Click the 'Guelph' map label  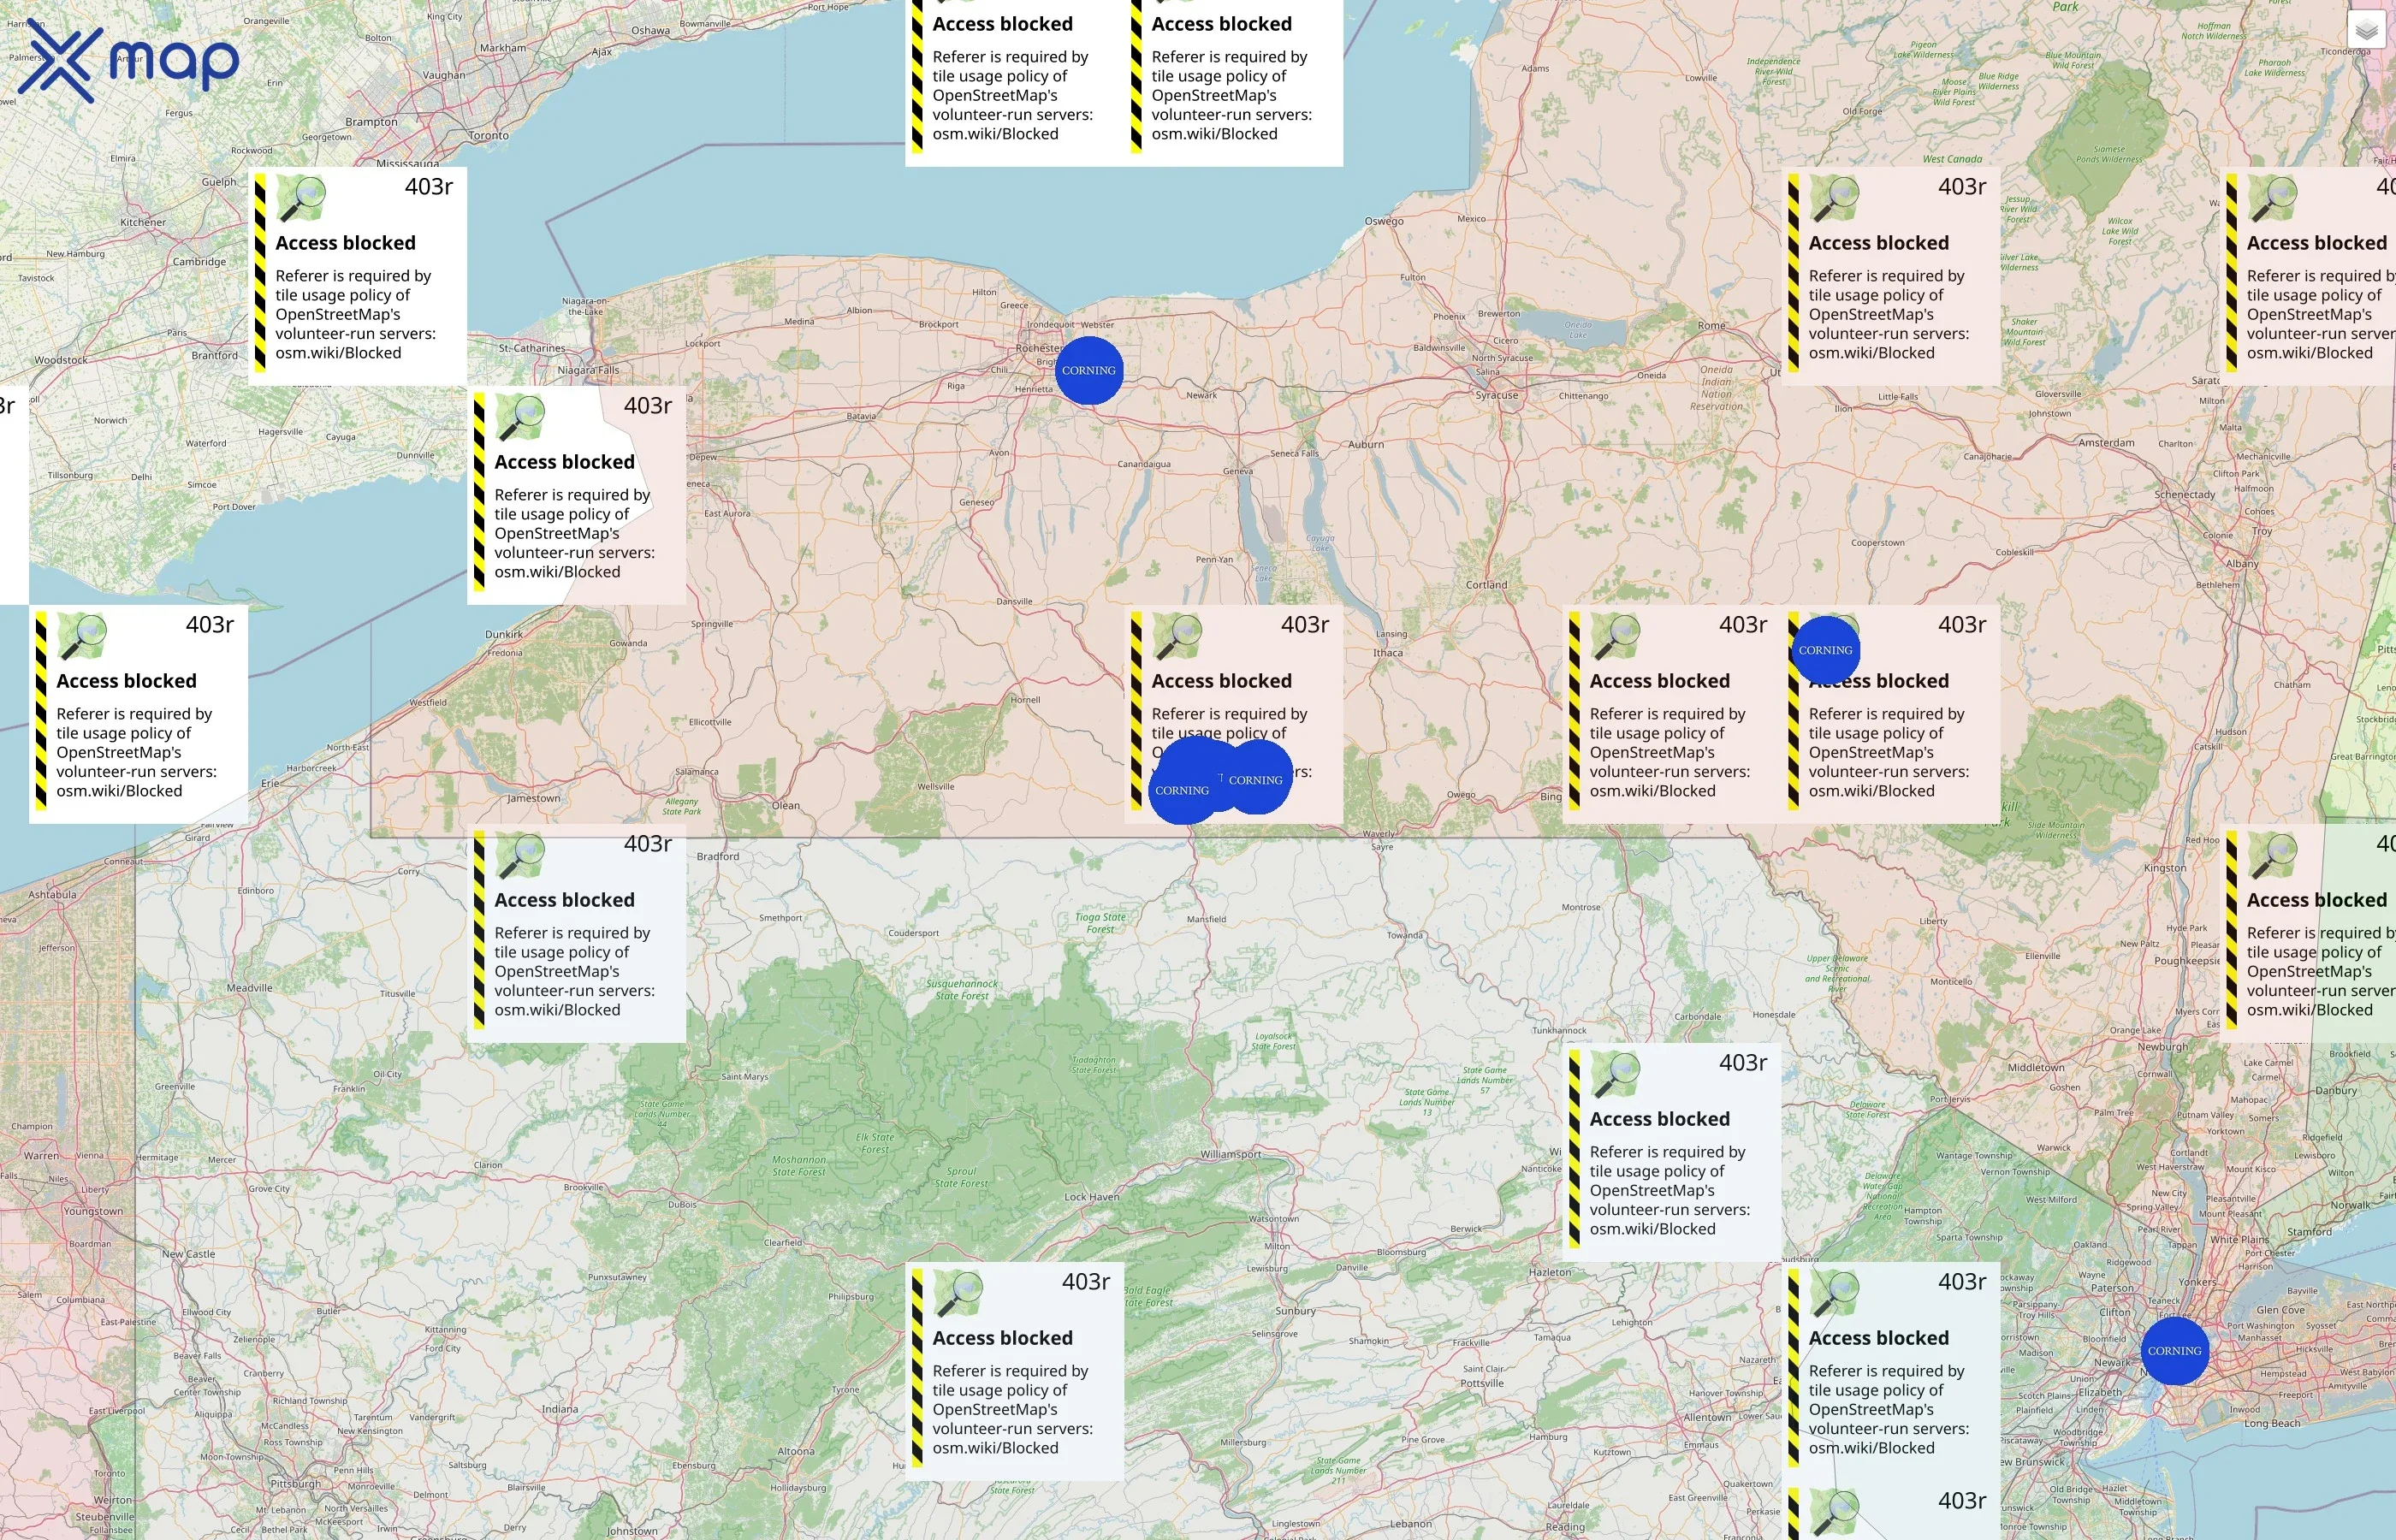click(219, 182)
